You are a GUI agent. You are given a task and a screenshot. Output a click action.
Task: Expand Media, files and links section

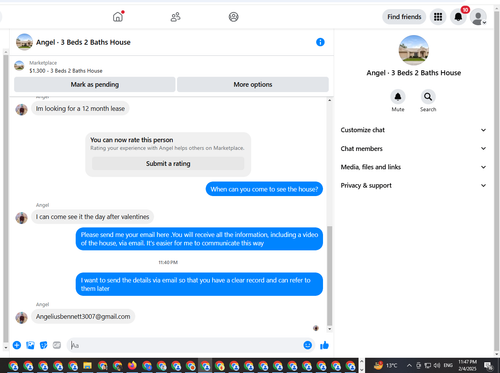[x=413, y=167]
